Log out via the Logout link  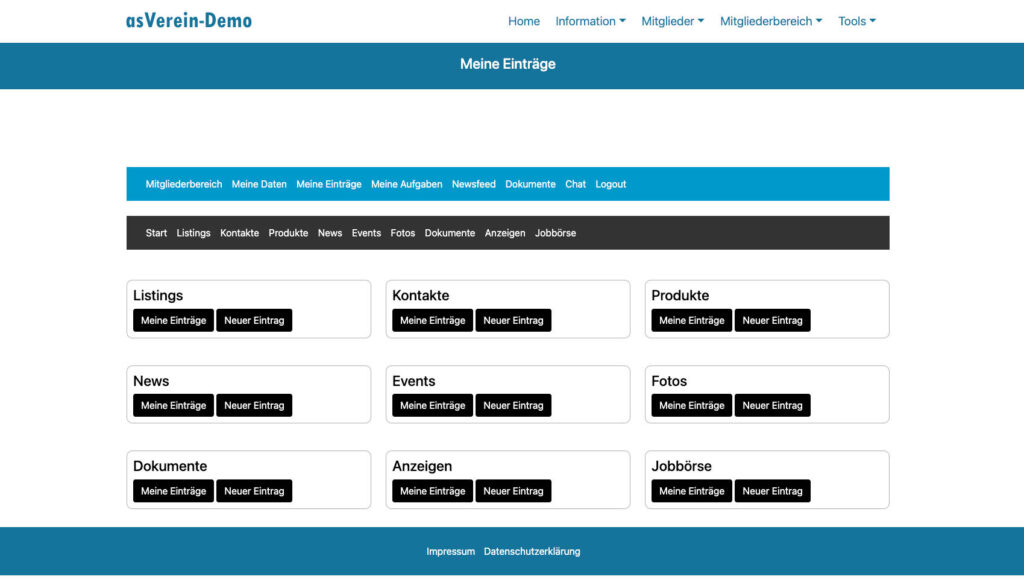pos(610,184)
